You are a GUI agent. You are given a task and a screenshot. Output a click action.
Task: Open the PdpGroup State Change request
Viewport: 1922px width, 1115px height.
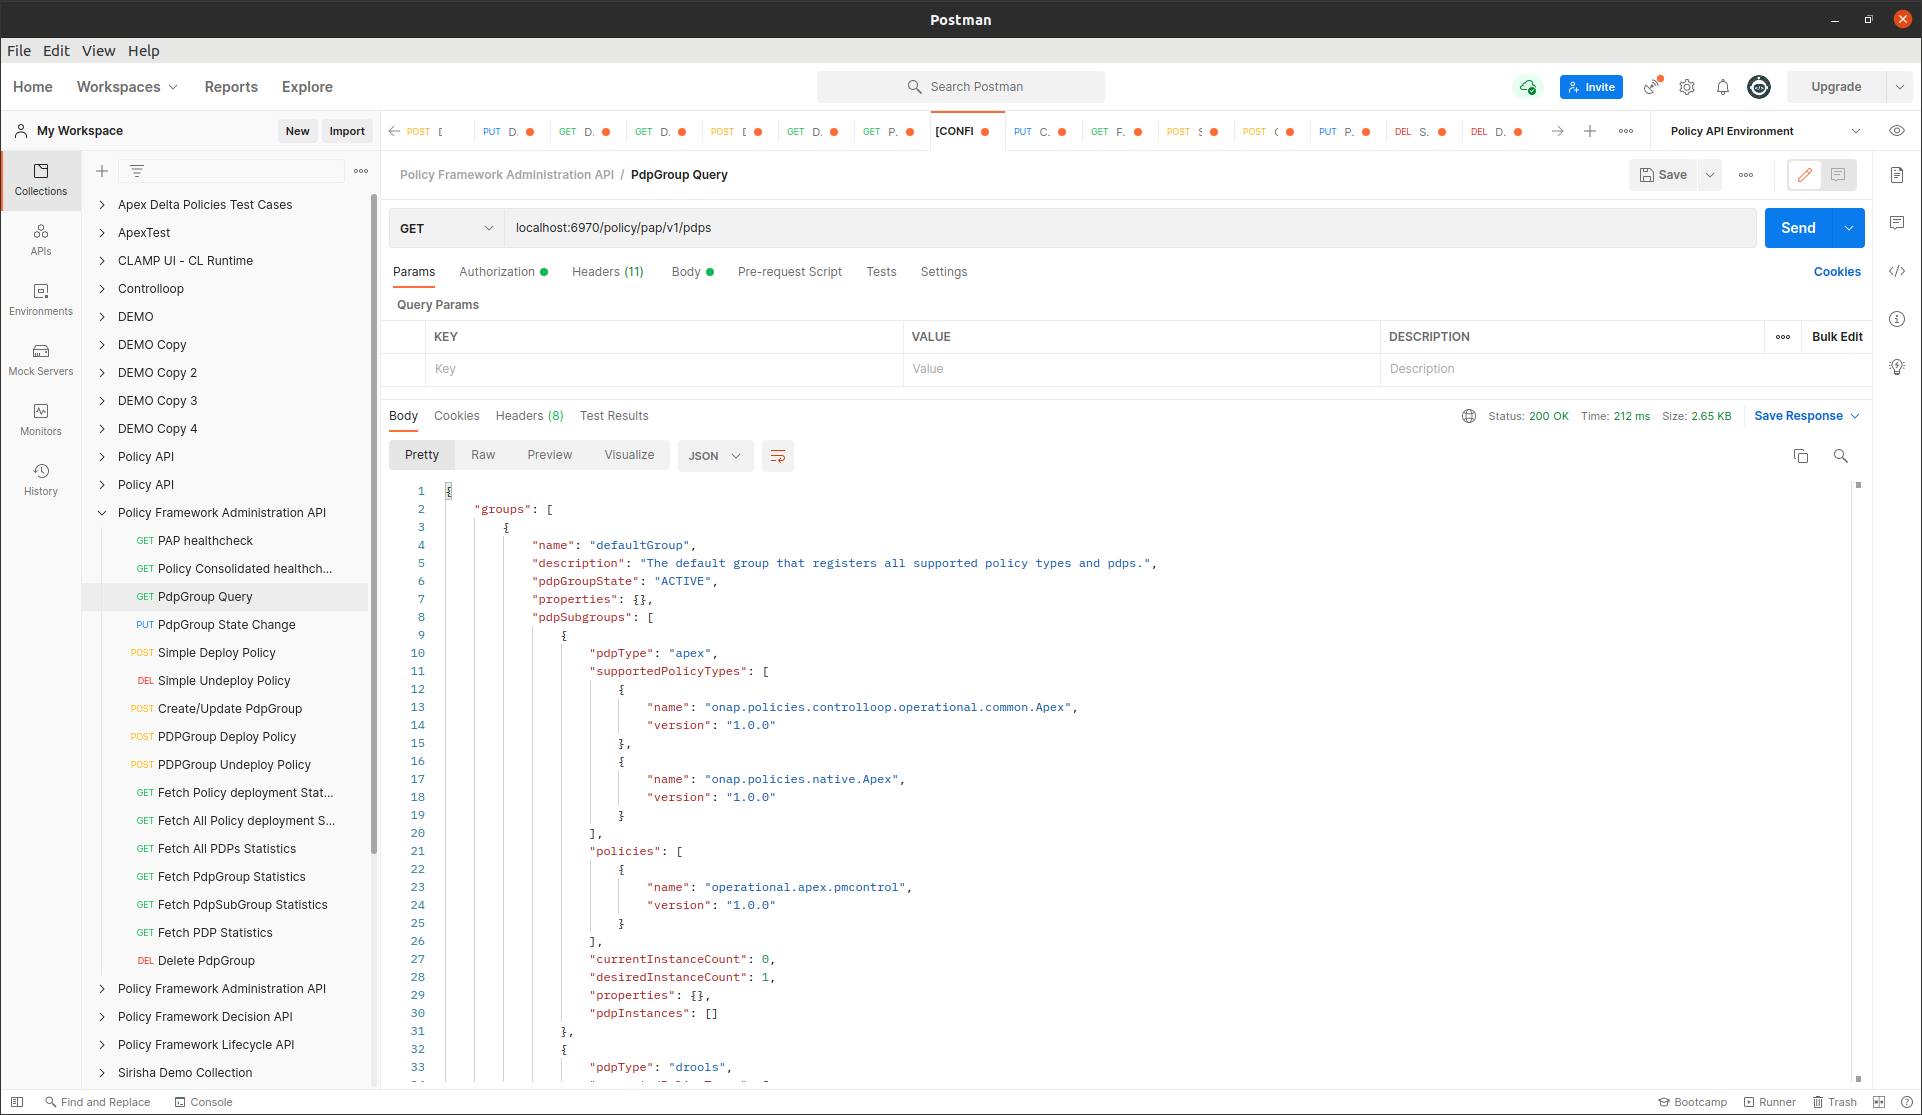click(x=227, y=625)
